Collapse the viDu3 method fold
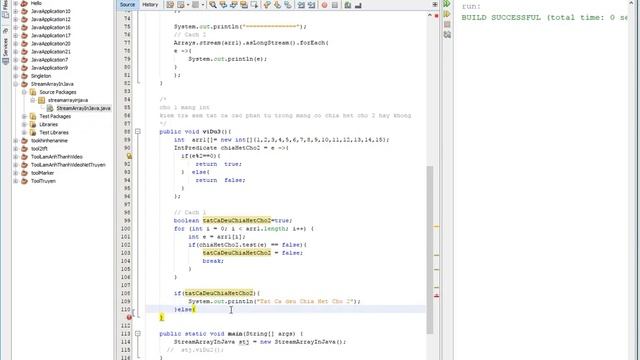The width and height of the screenshot is (640, 360). (x=138, y=131)
